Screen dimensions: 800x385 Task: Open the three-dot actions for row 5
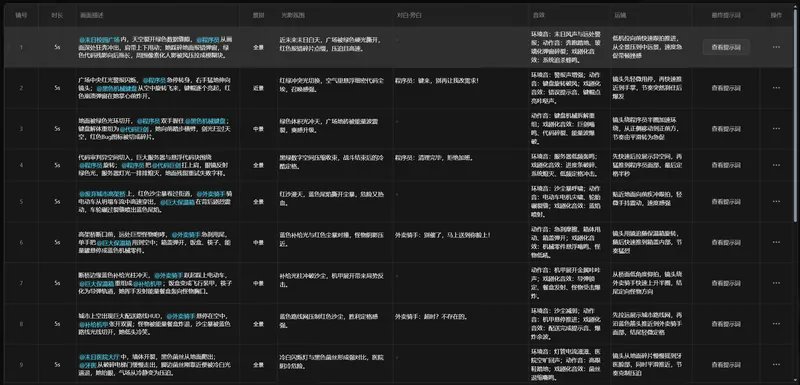pos(776,202)
